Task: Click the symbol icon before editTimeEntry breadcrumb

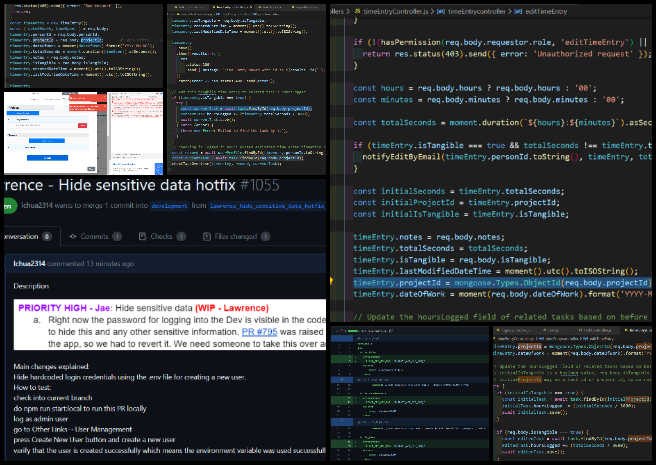Action: pos(518,12)
